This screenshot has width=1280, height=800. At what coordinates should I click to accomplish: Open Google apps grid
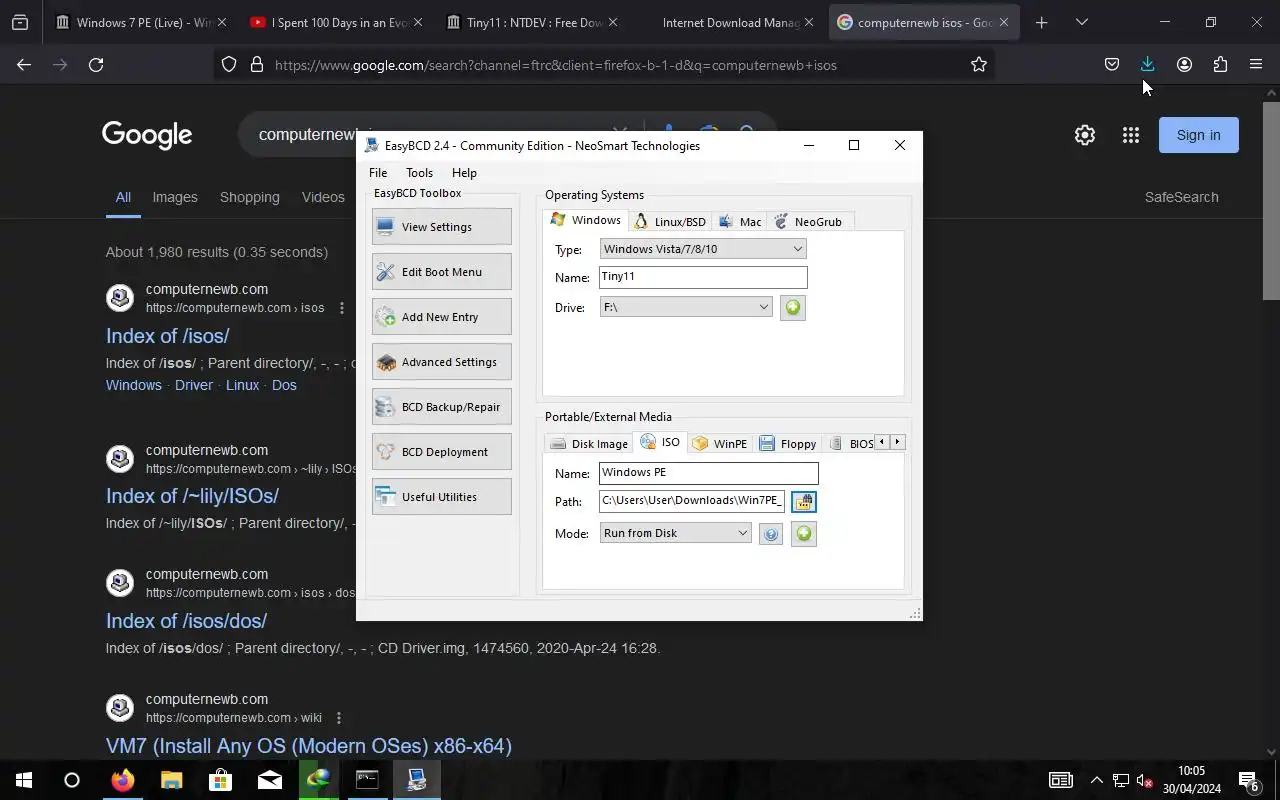pyautogui.click(x=1131, y=135)
